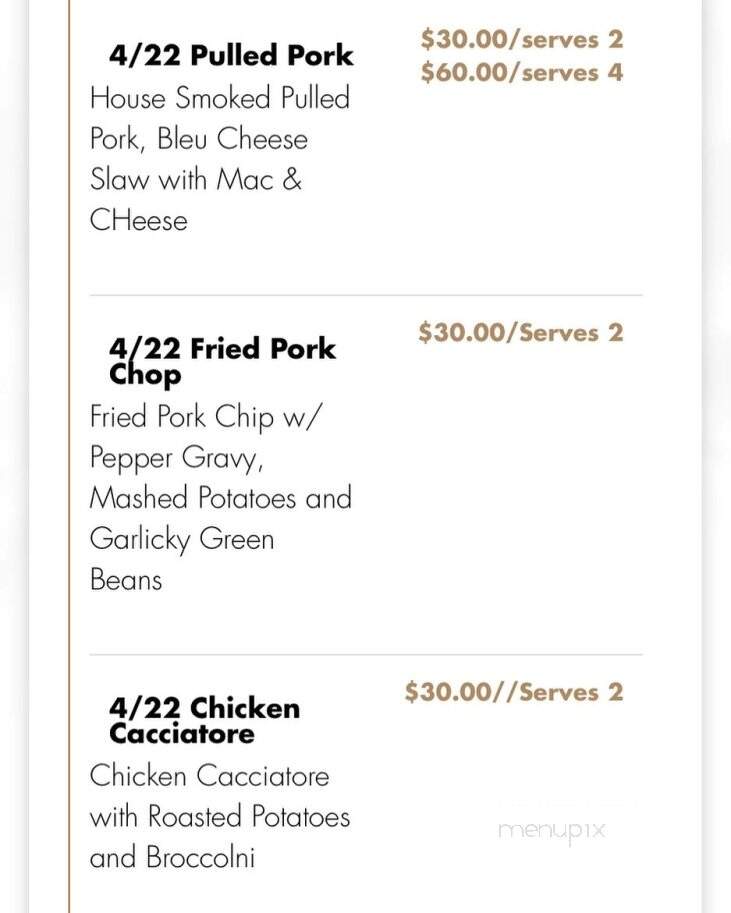Click the gold vertical border line at left
This screenshot has height=913, width=731.
69,456
